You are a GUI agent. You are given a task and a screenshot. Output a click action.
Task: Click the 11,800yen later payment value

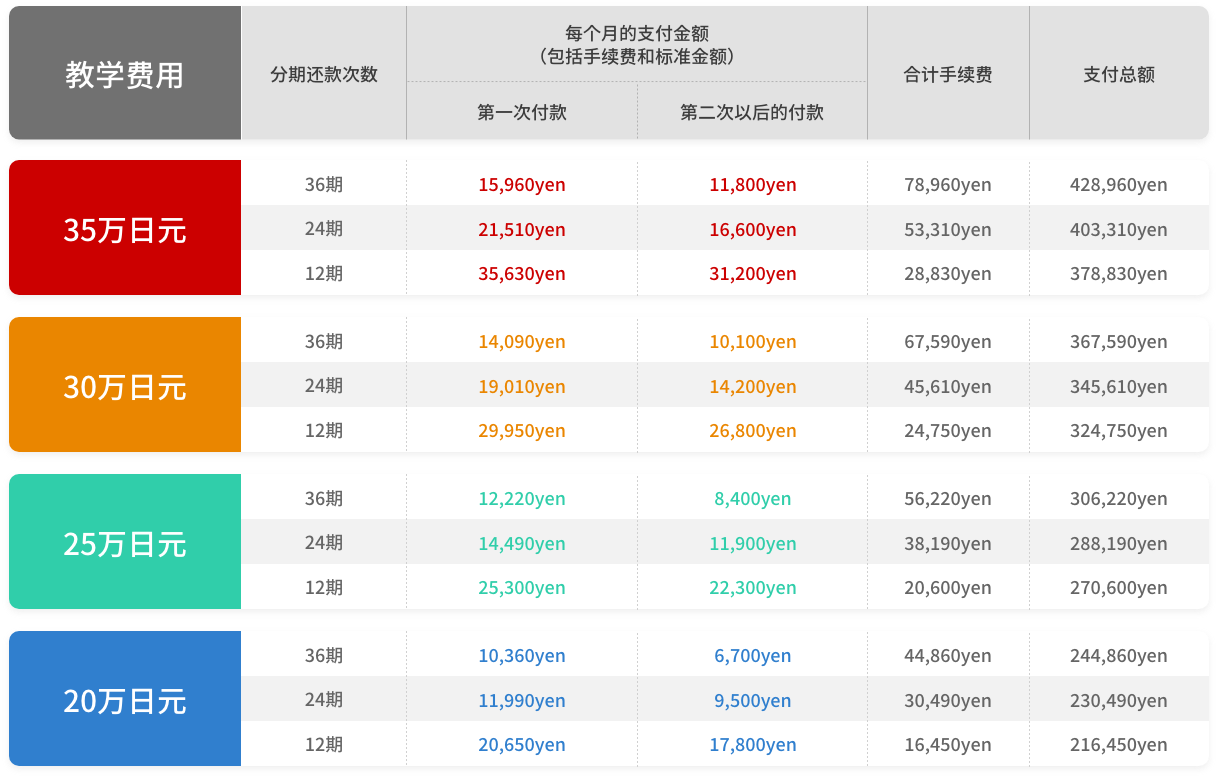[753, 185]
